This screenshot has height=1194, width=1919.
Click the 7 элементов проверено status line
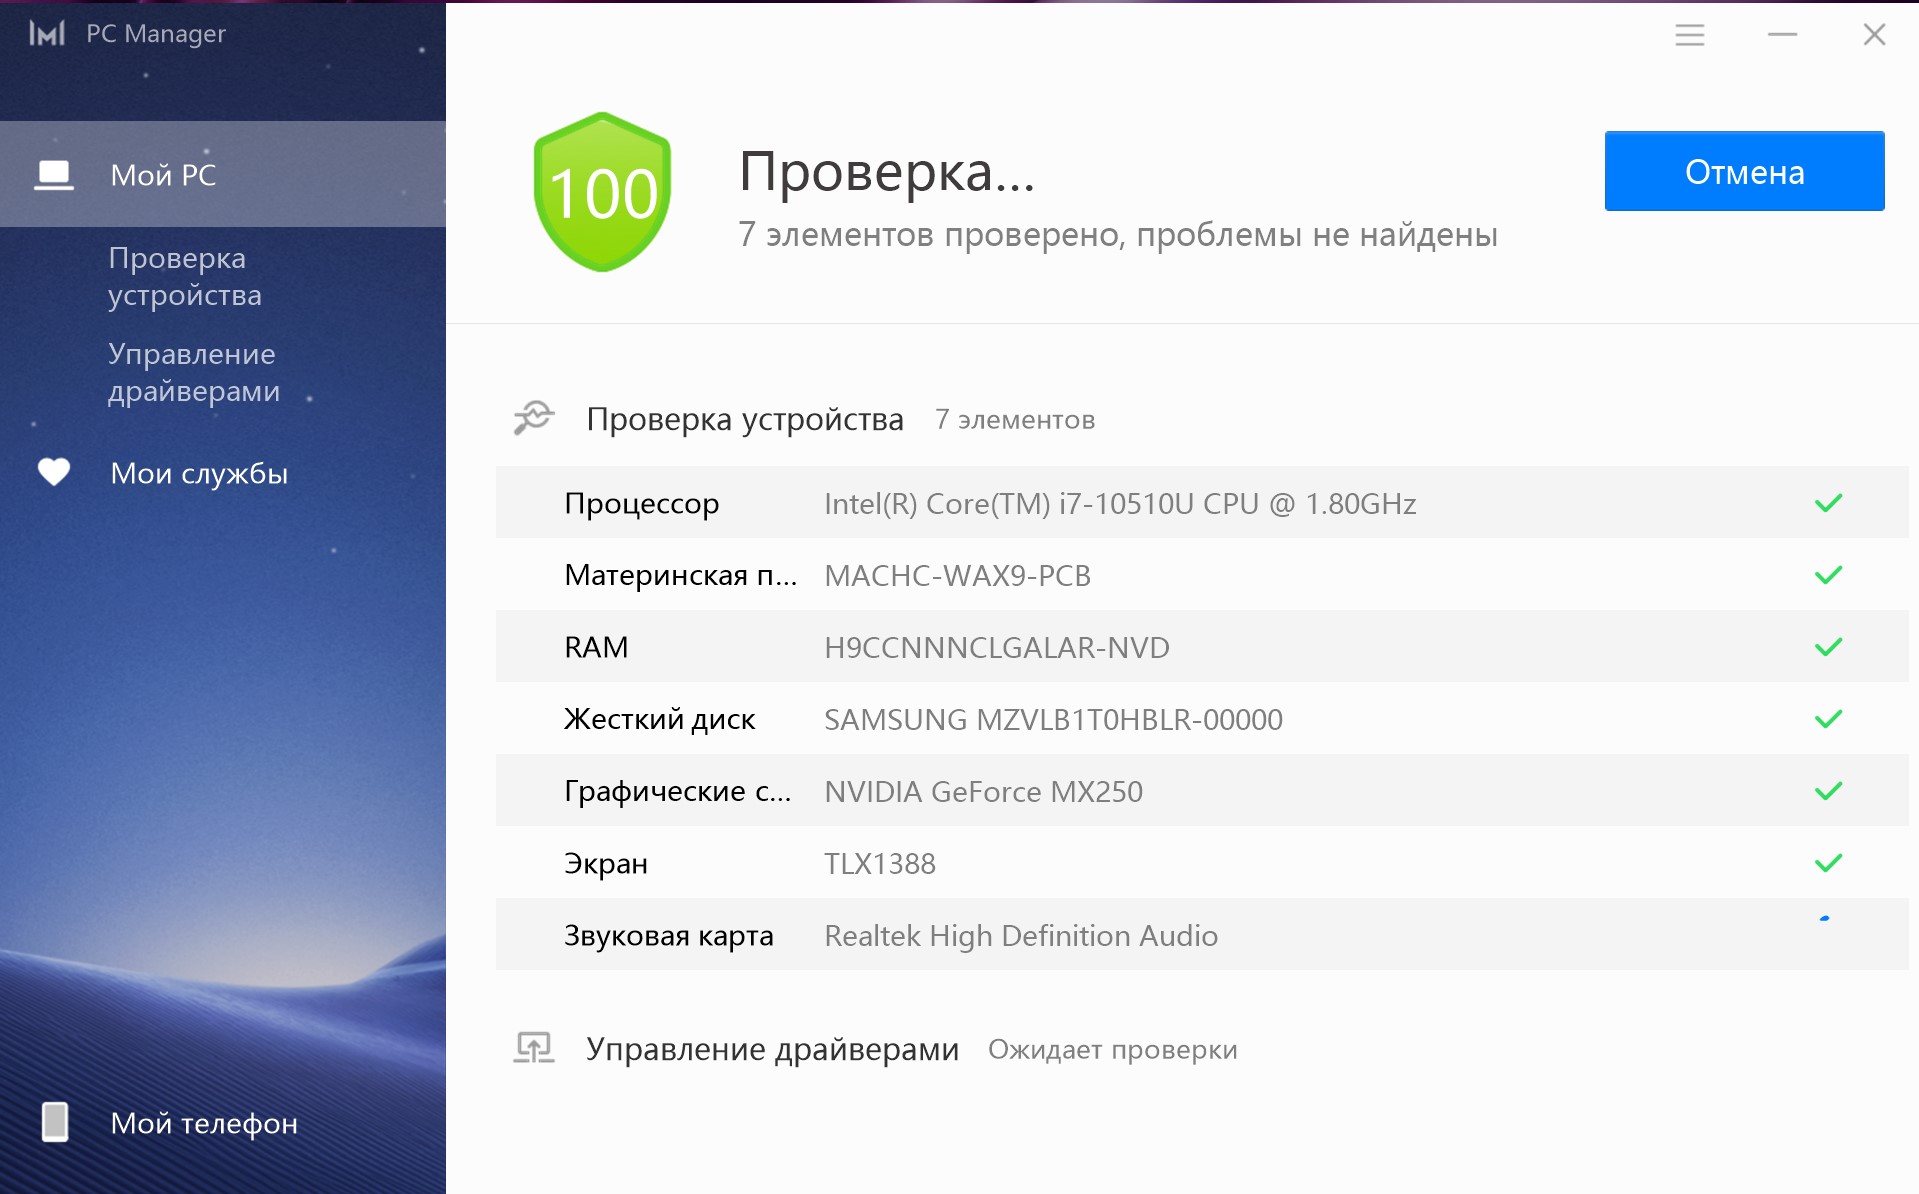click(x=1118, y=235)
